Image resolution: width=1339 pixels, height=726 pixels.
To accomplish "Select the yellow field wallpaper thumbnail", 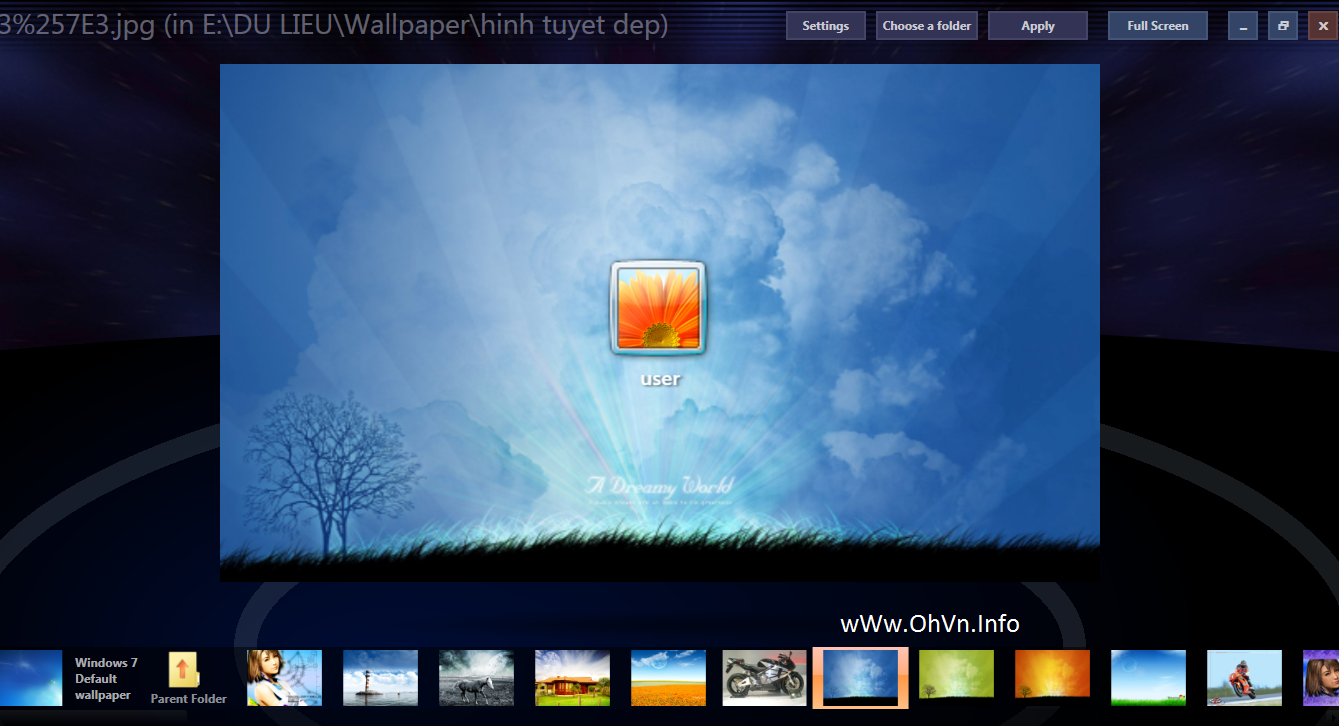I will (669, 678).
